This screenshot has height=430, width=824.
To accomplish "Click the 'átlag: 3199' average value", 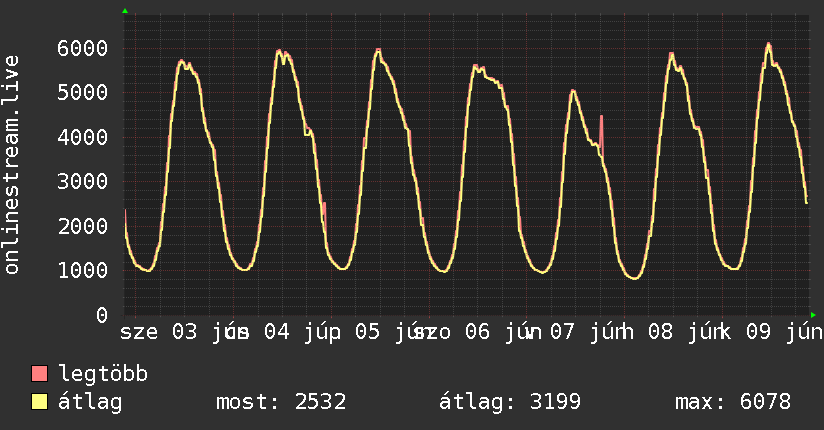I will [x=510, y=402].
